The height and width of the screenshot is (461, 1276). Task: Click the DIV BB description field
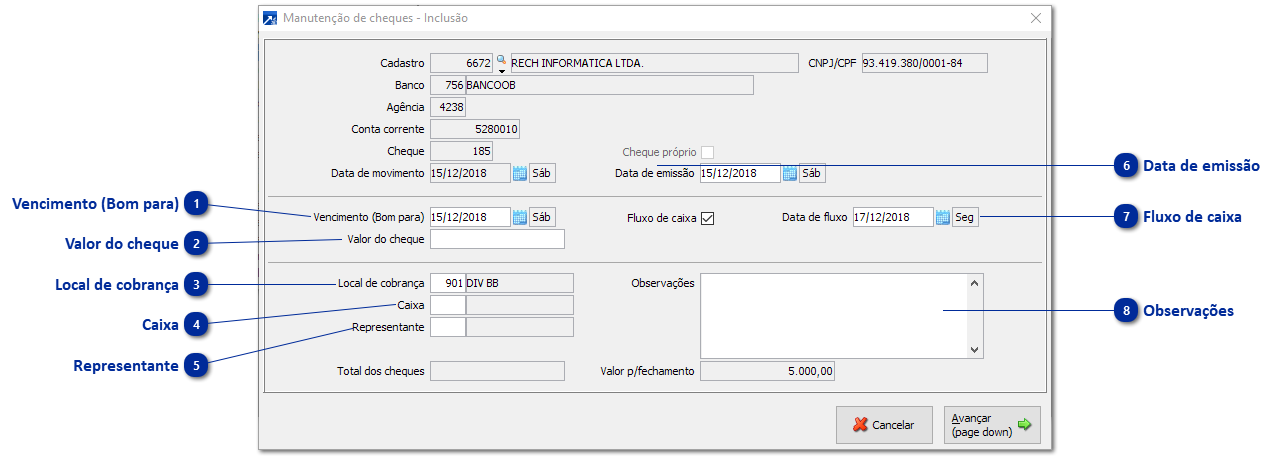point(520,283)
